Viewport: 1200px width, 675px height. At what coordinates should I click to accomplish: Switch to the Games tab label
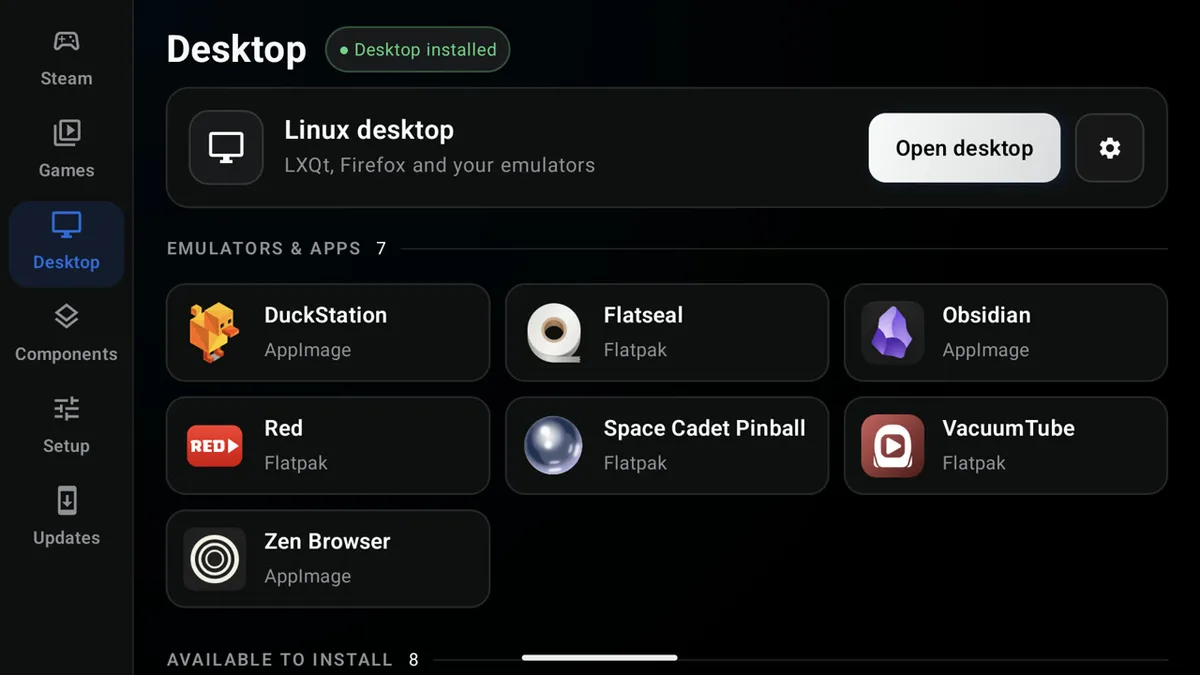pyautogui.click(x=66, y=170)
